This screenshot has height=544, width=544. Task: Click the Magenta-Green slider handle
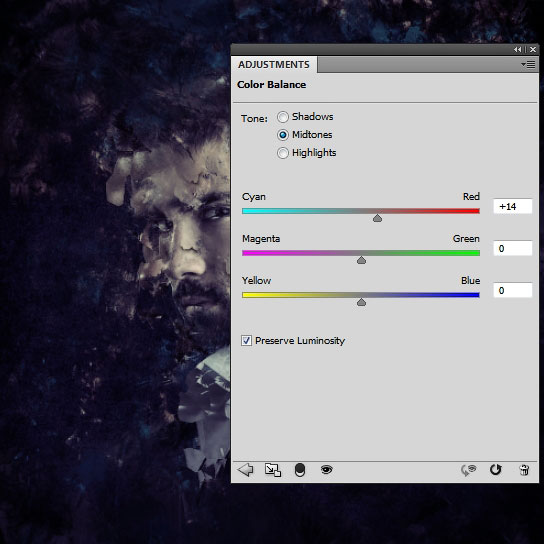pos(362,260)
